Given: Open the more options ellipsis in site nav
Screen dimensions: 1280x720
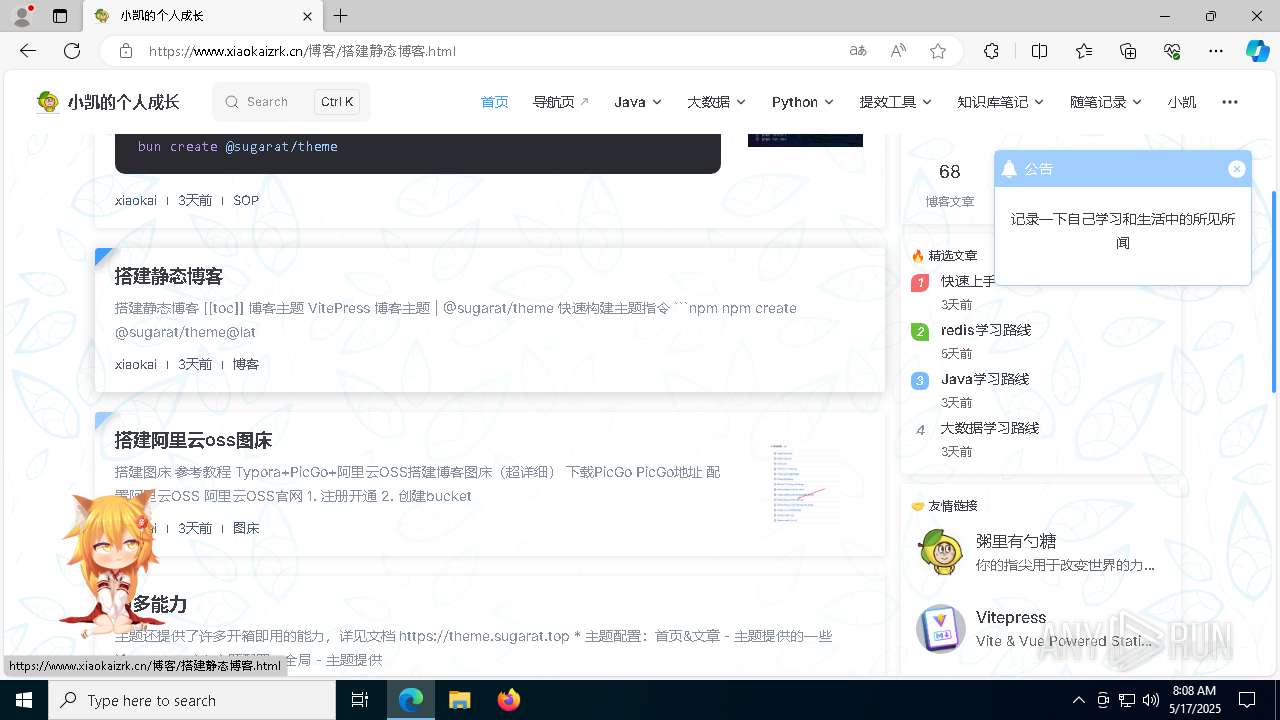Looking at the screenshot, I should coord(1230,102).
